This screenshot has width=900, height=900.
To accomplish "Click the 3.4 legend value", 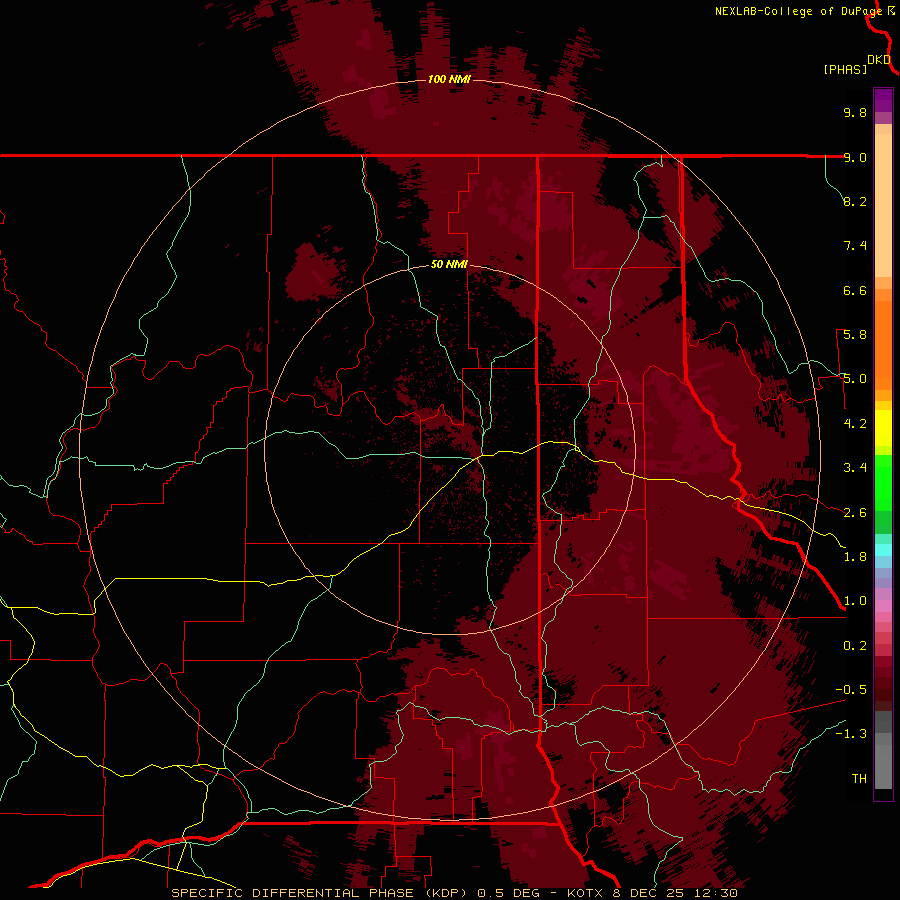I will [855, 468].
